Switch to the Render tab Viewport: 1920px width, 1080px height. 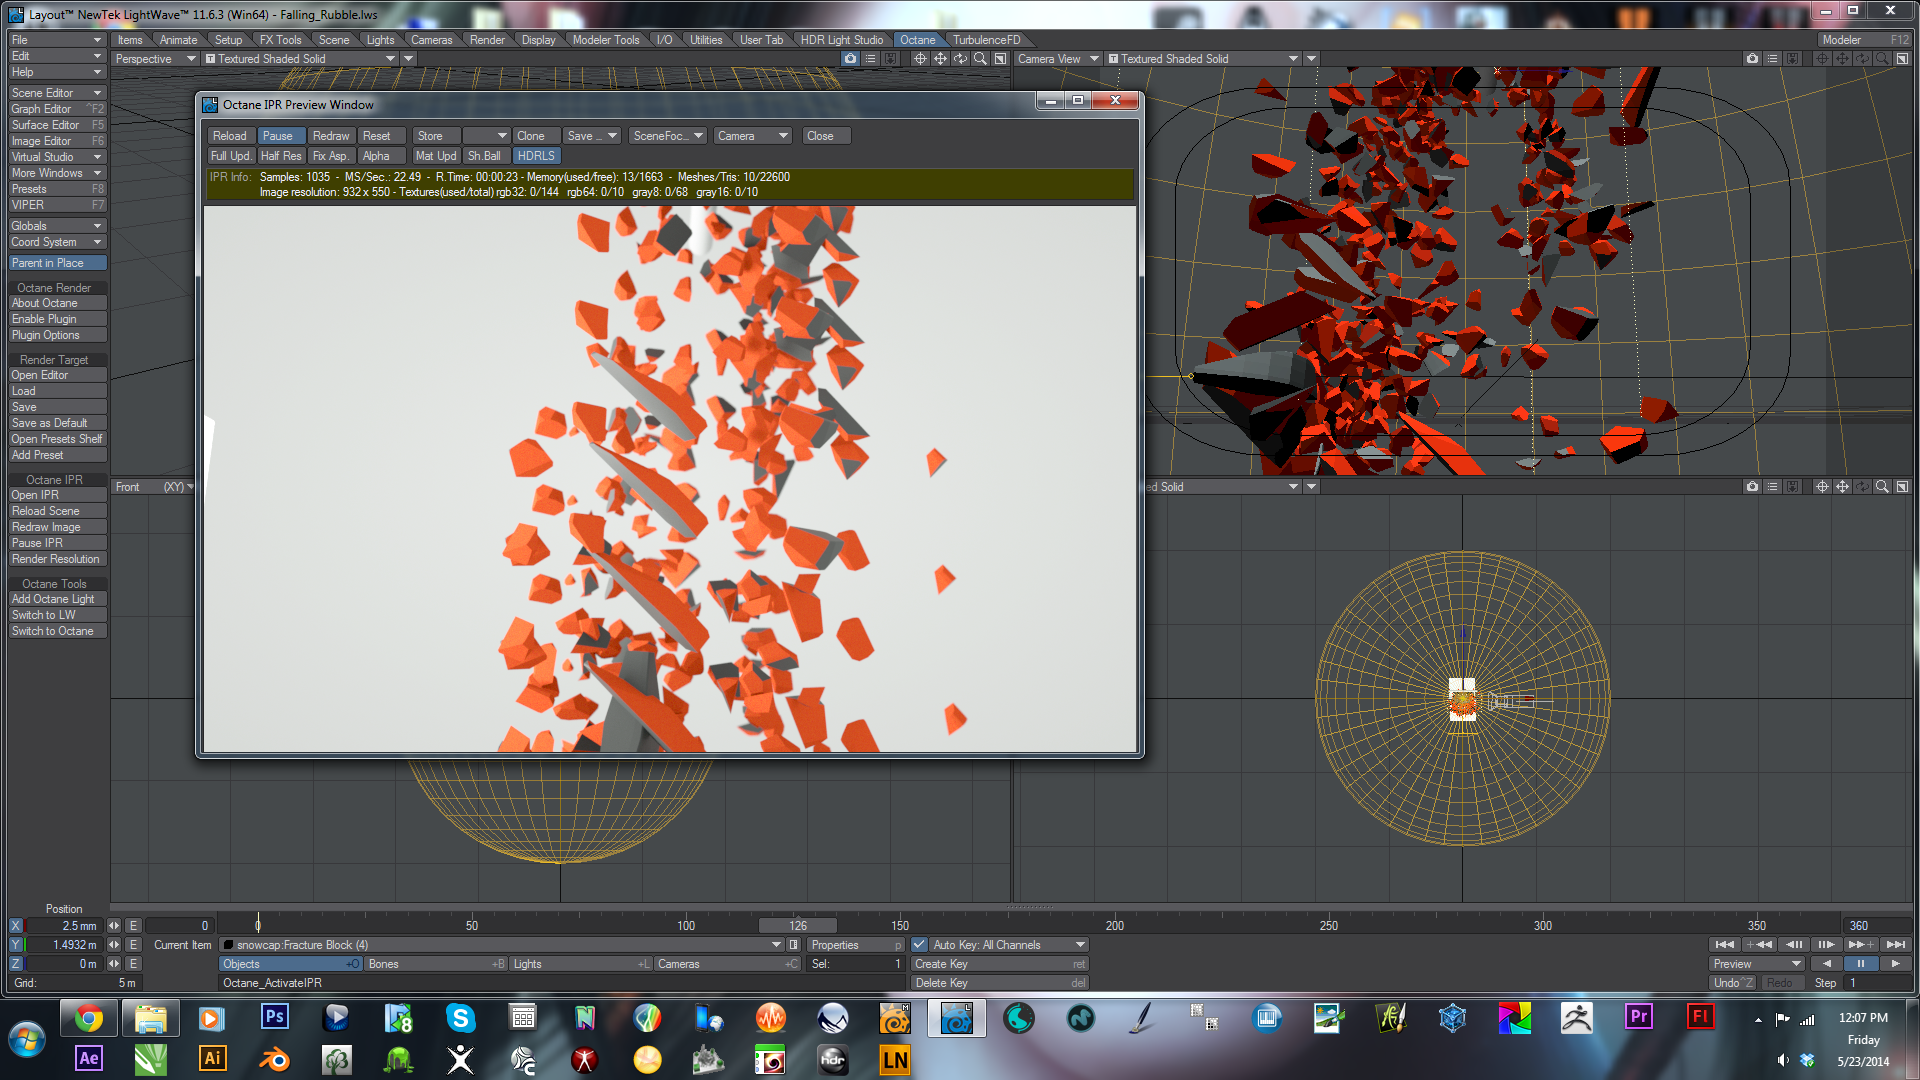(487, 40)
